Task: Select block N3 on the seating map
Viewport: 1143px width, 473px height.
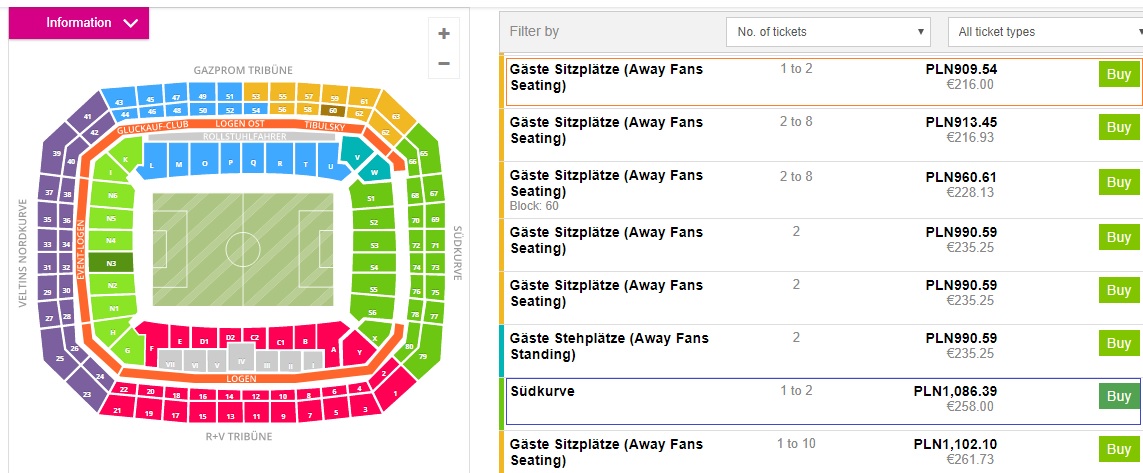Action: (x=111, y=264)
